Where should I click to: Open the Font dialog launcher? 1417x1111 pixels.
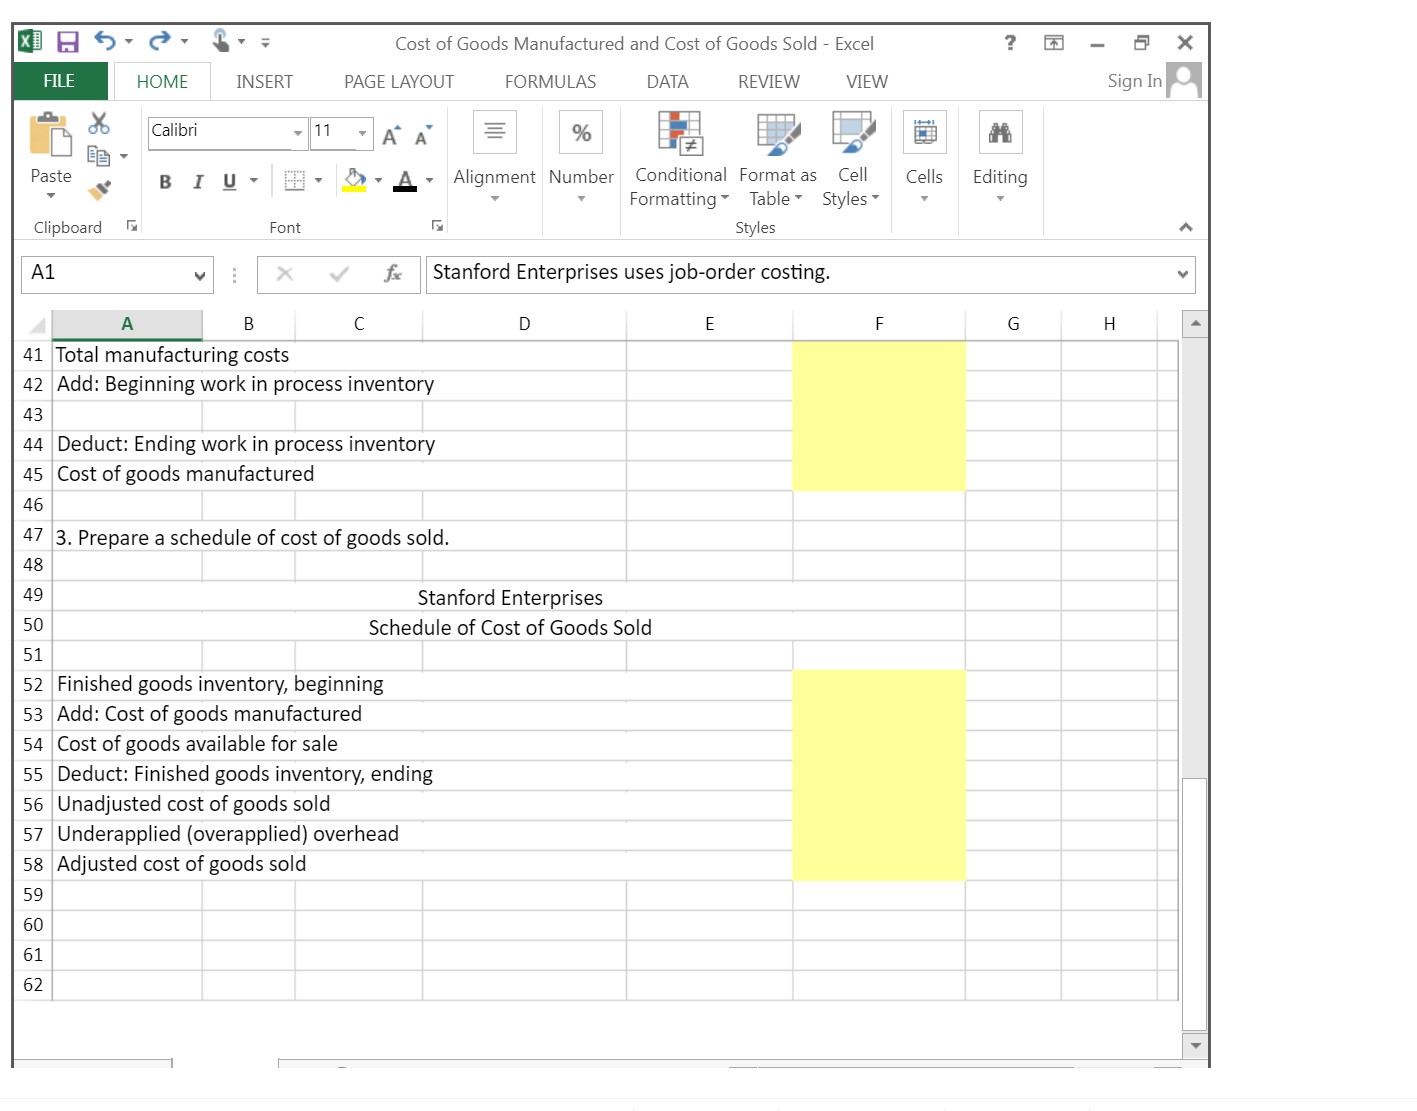(x=437, y=226)
